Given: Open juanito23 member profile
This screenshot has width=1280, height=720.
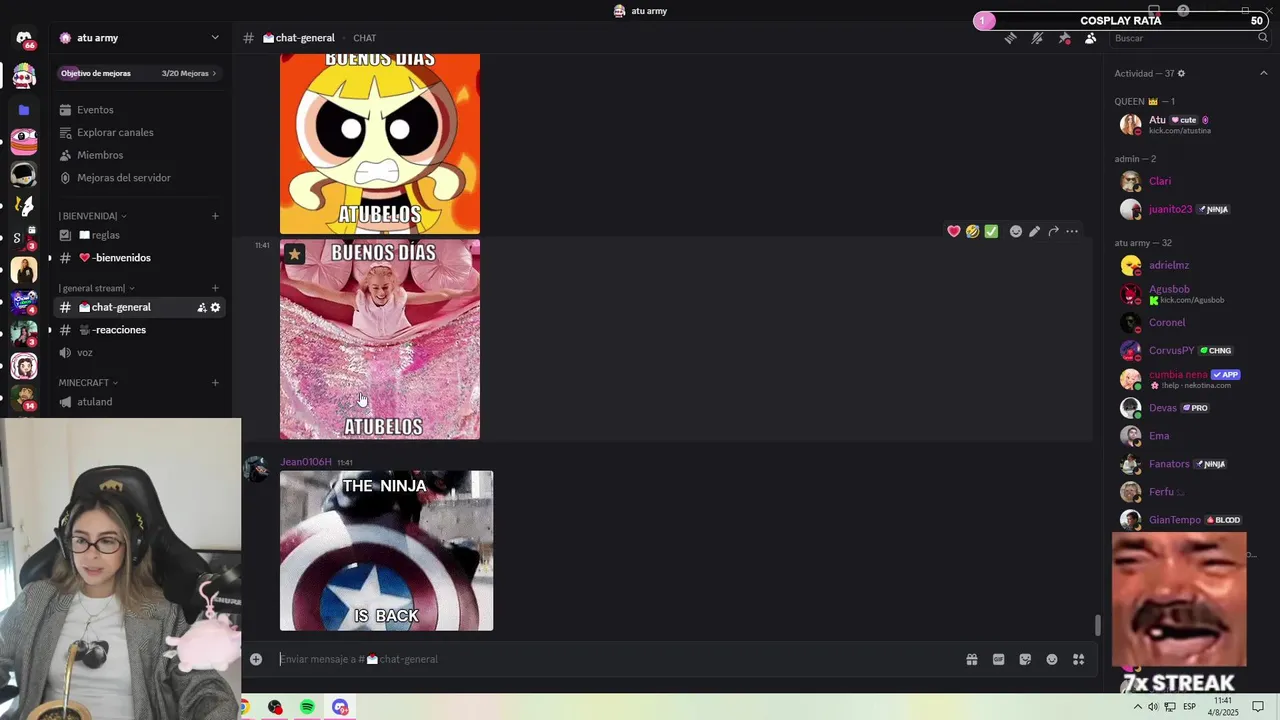Looking at the screenshot, I should point(1190,209).
